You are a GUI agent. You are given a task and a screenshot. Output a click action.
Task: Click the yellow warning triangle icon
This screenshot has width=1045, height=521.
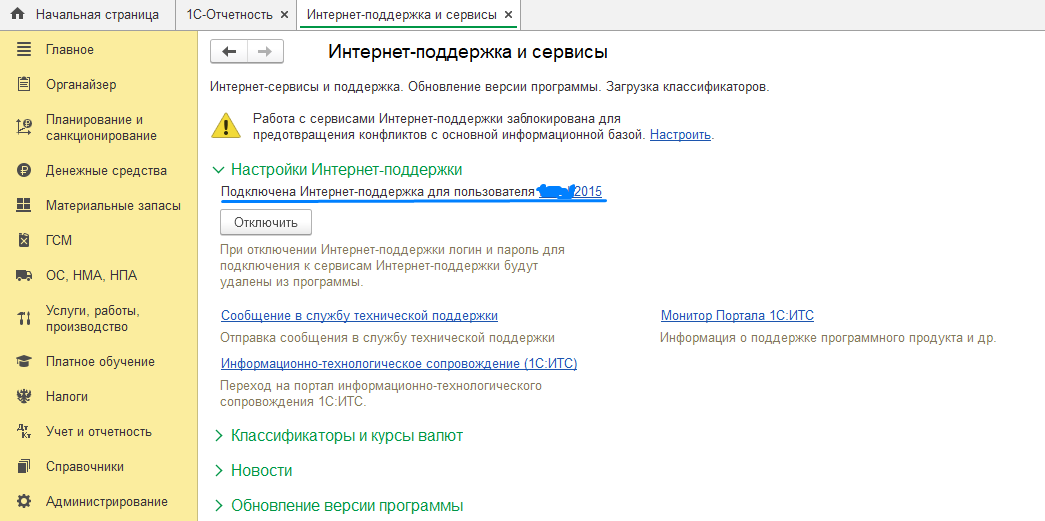pos(226,125)
